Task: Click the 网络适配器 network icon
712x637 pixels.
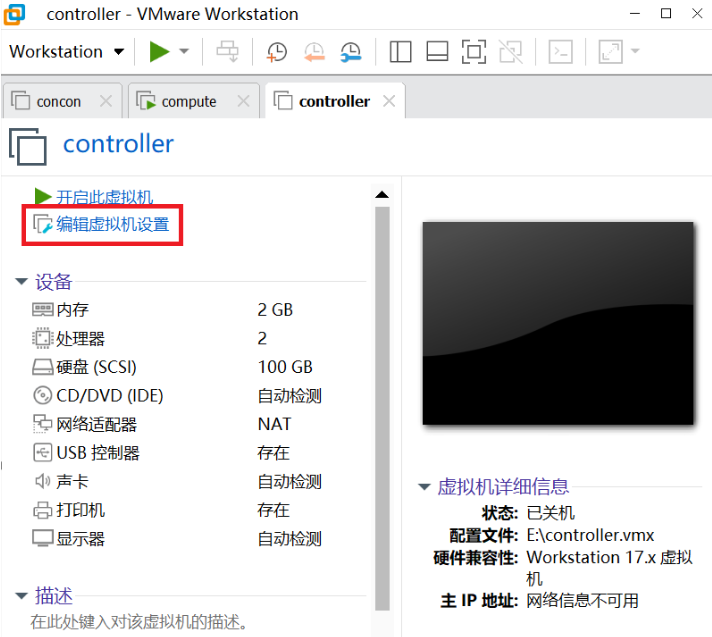Action: (43, 424)
